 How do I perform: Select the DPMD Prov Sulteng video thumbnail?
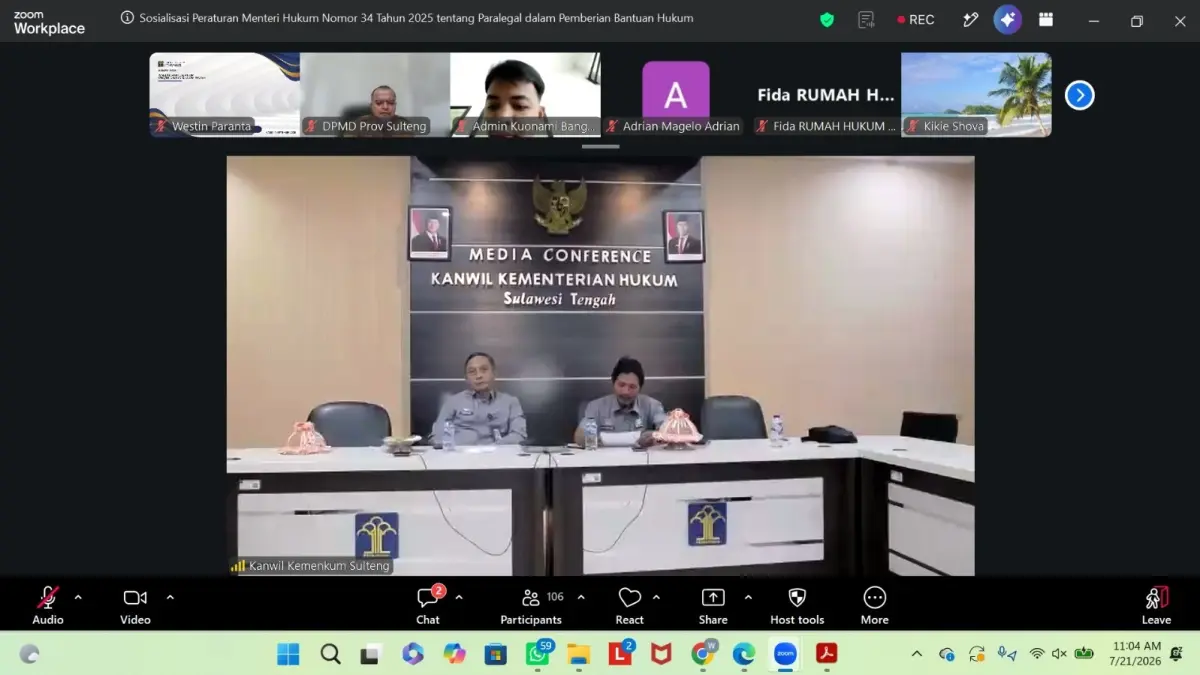point(375,94)
